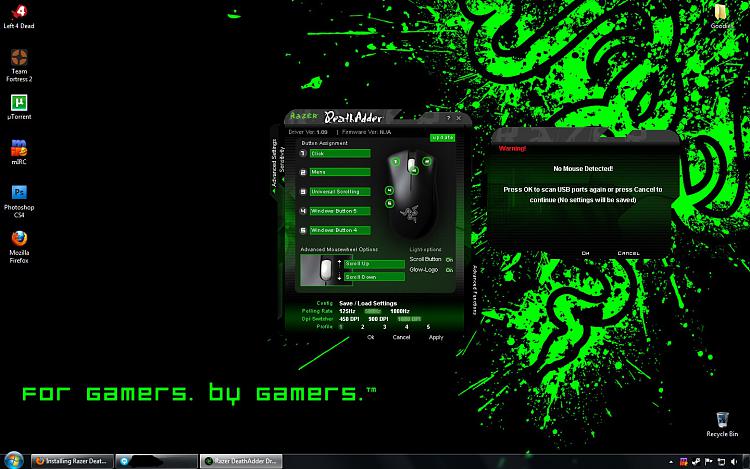Click the number 2 badge beside Menu assignment
This screenshot has height=469, width=750.
pyautogui.click(x=303, y=172)
